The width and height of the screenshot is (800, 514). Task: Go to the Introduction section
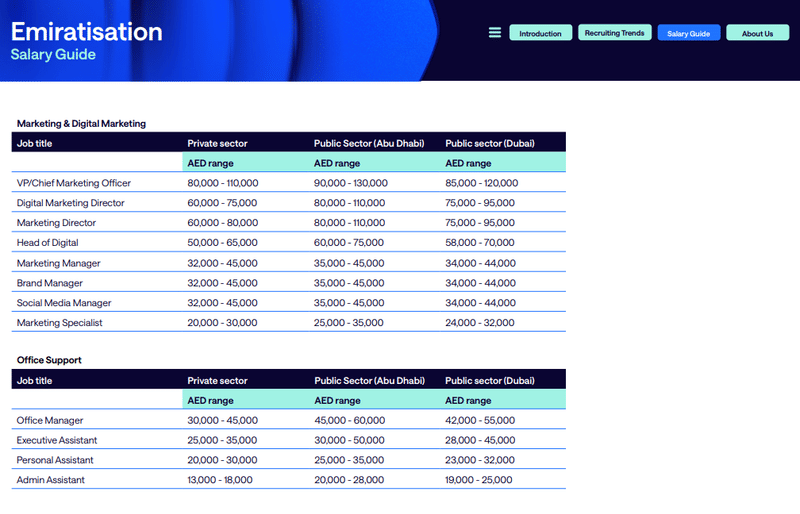(x=540, y=33)
